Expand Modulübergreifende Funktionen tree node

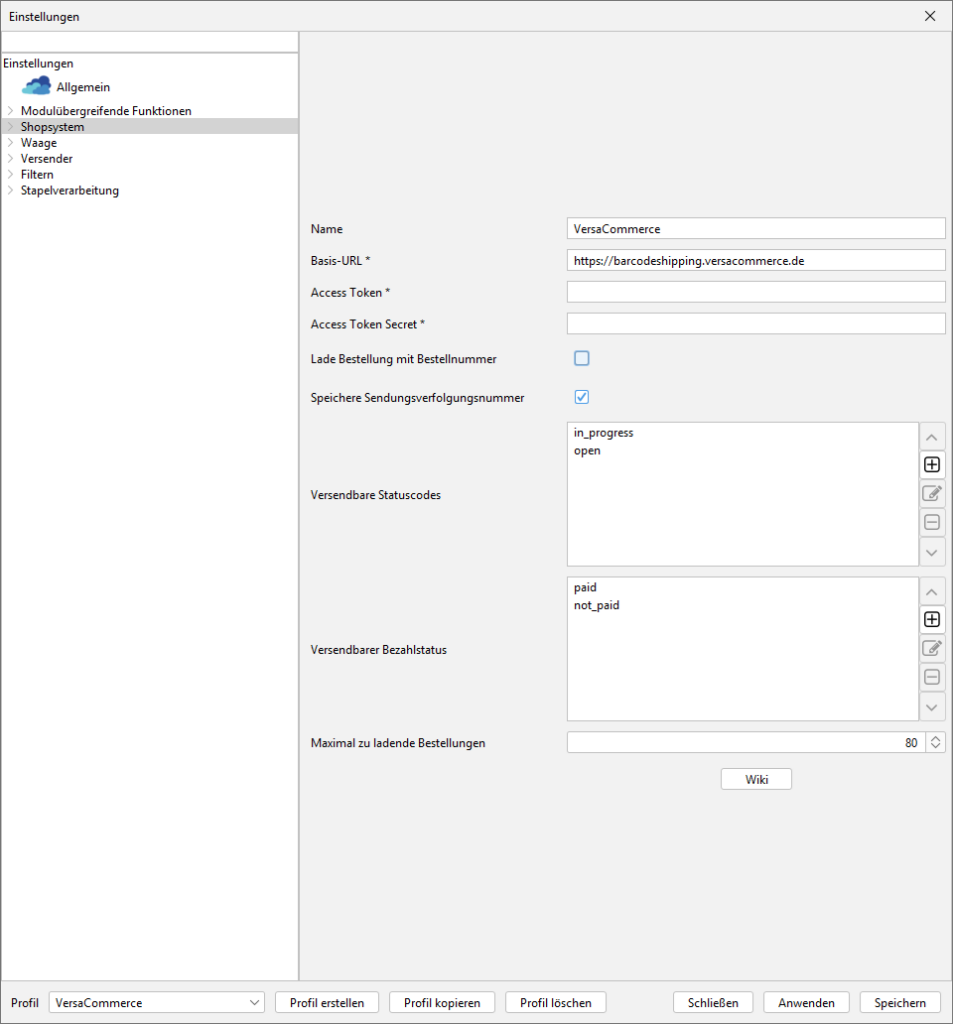(x=10, y=111)
